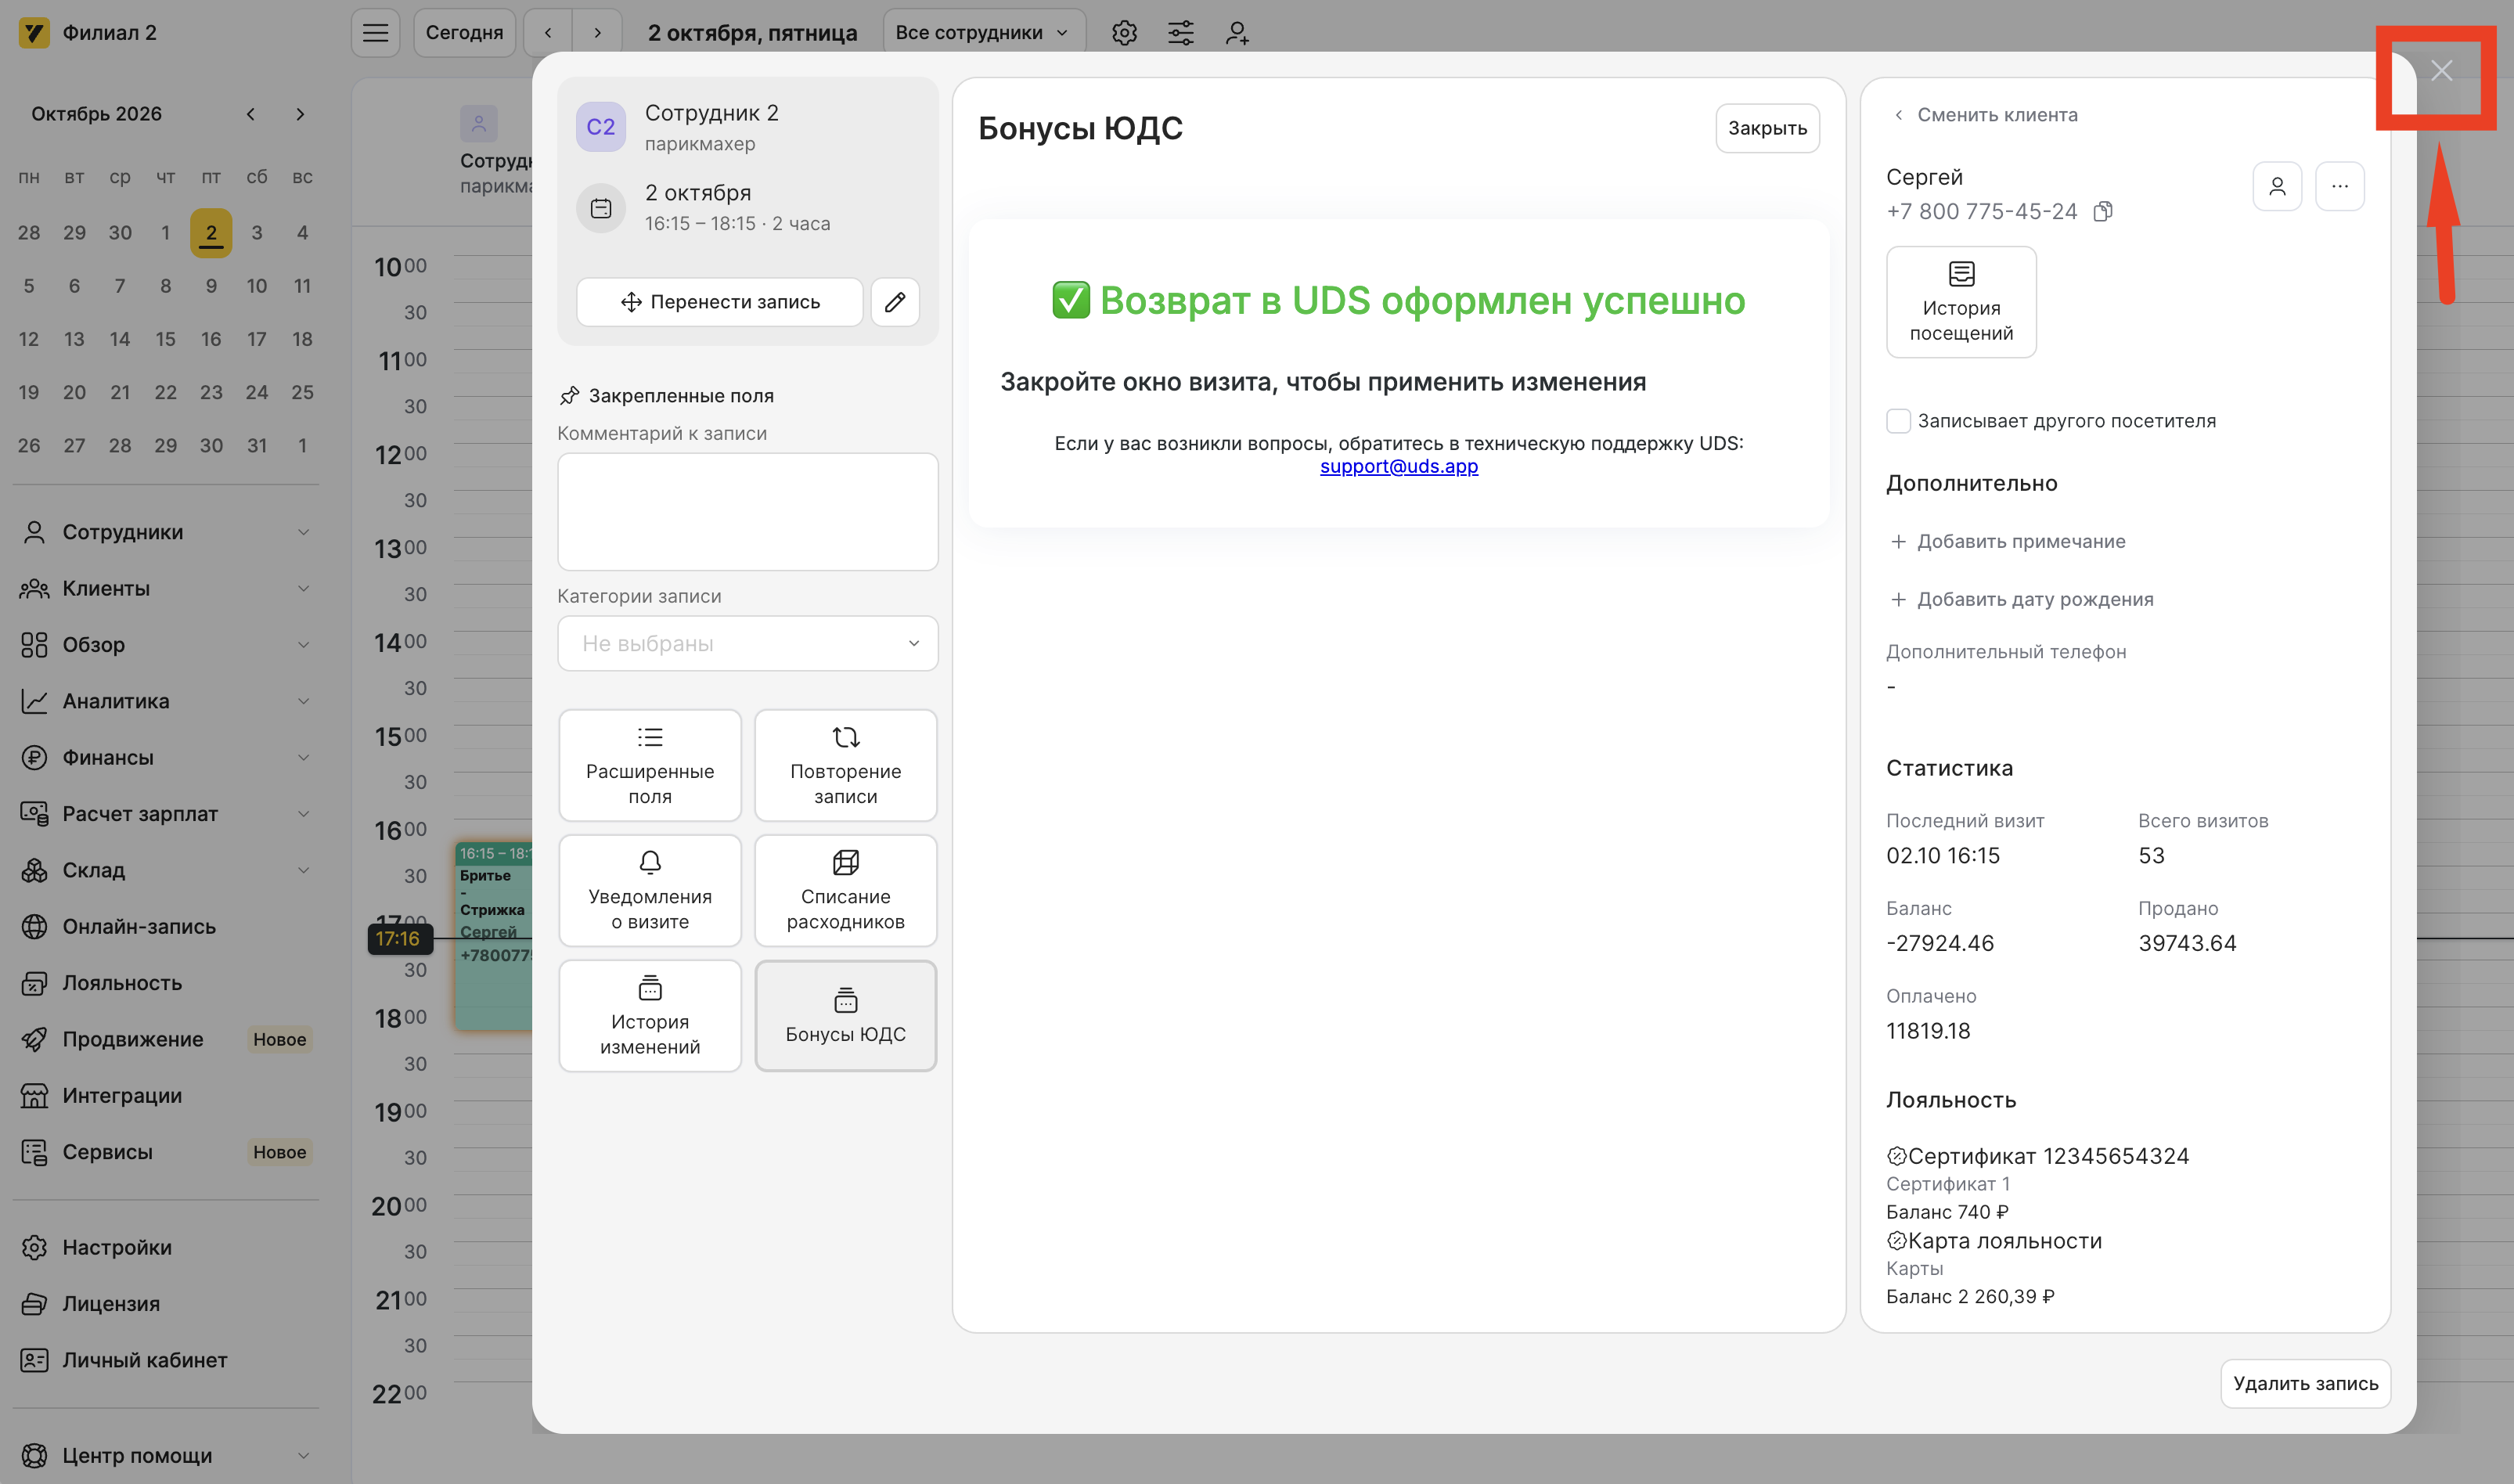The height and width of the screenshot is (1484, 2514).
Task: Expand the Категории записи dropdown
Action: (747, 643)
